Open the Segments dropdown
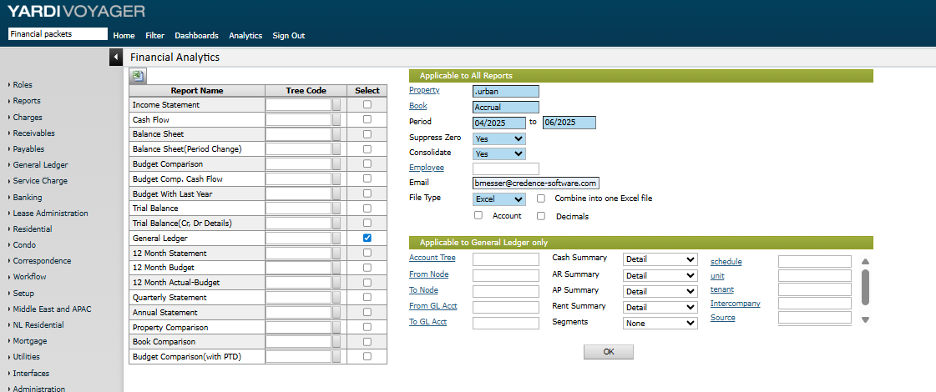Image resolution: width=936 pixels, height=392 pixels. (x=660, y=323)
